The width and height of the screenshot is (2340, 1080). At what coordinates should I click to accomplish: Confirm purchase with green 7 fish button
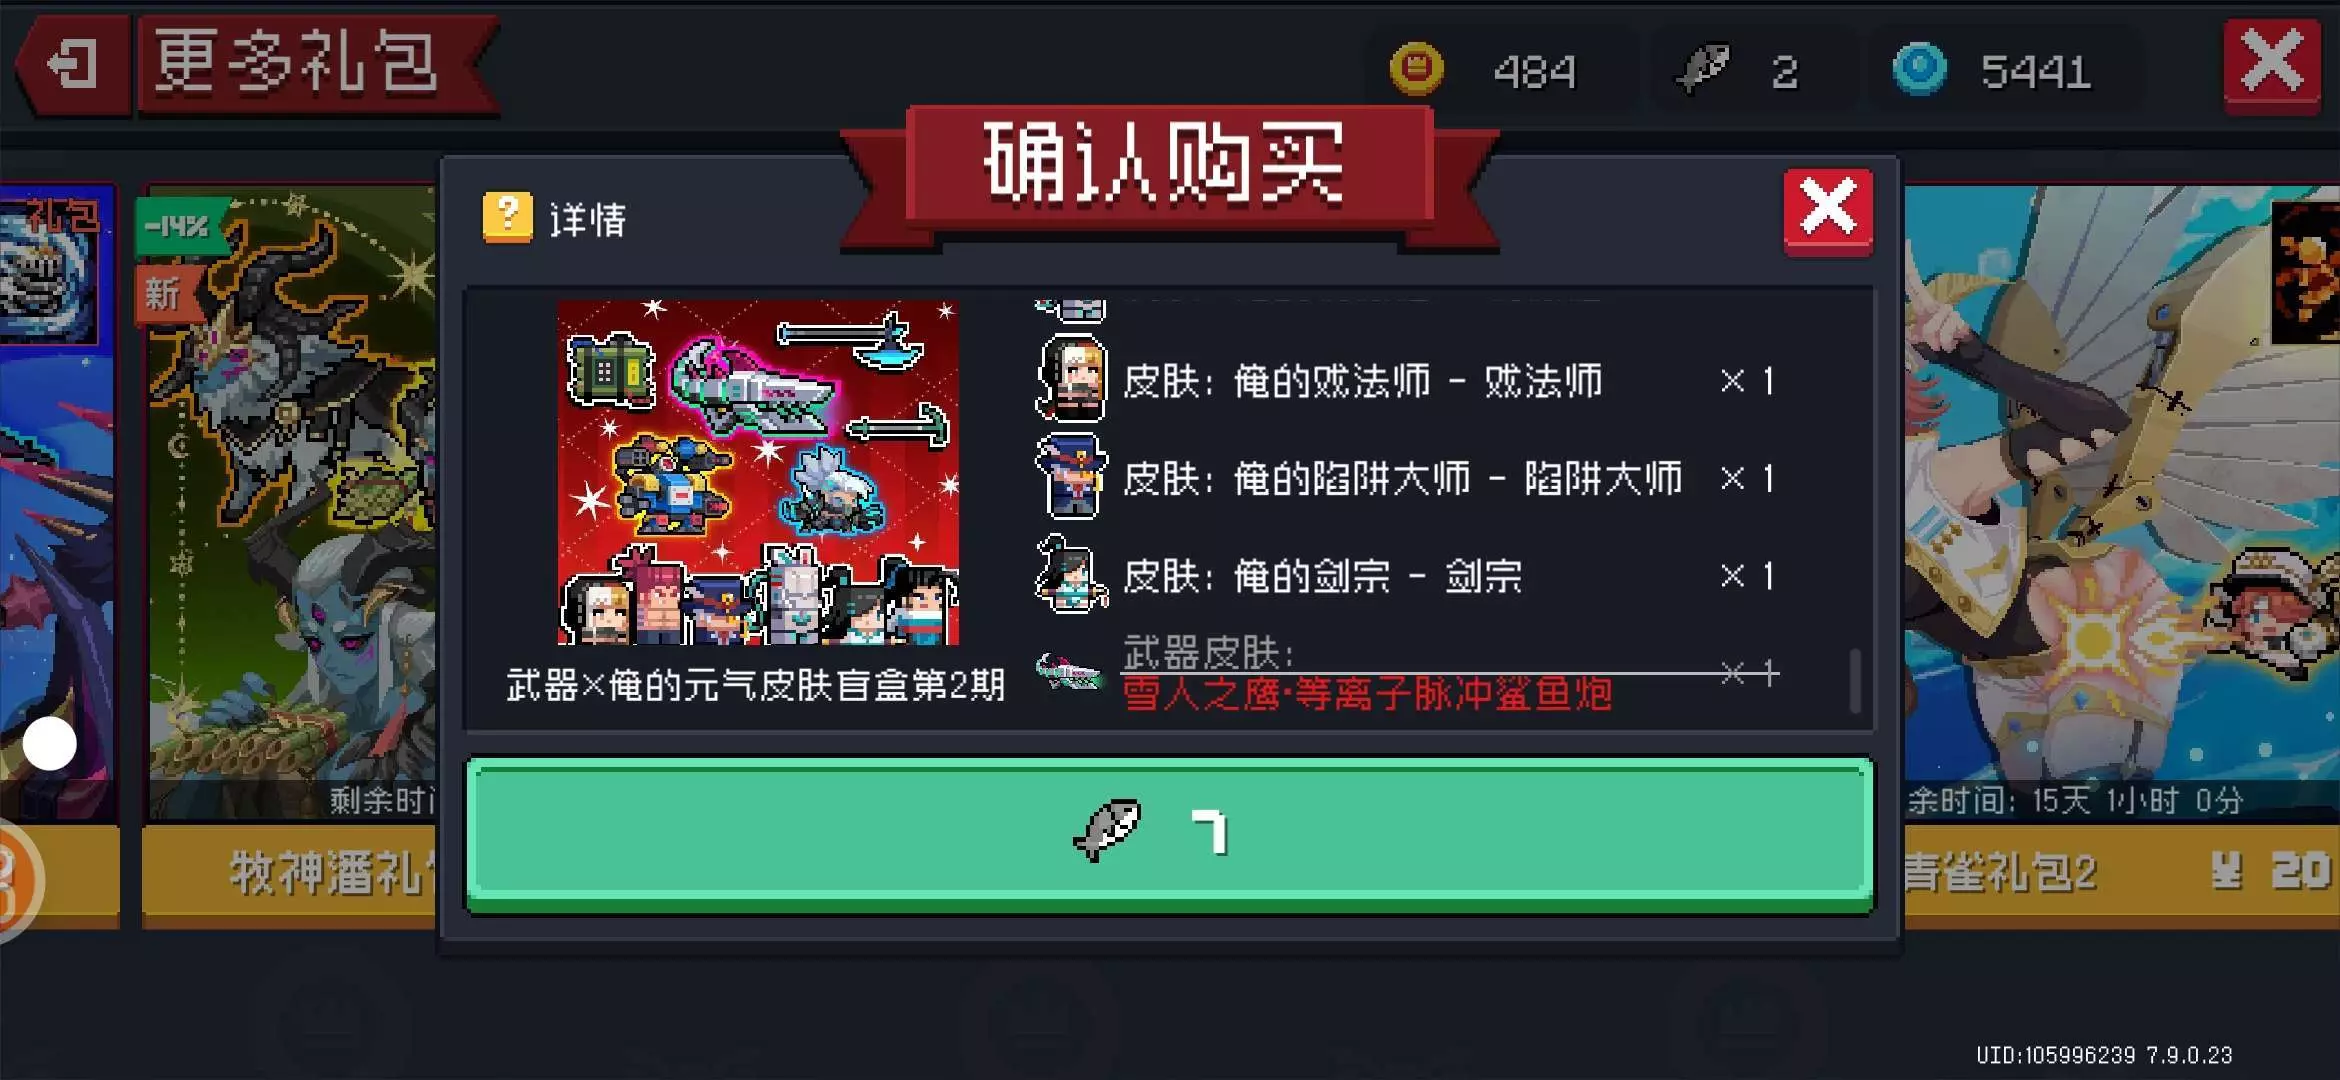pyautogui.click(x=1169, y=834)
